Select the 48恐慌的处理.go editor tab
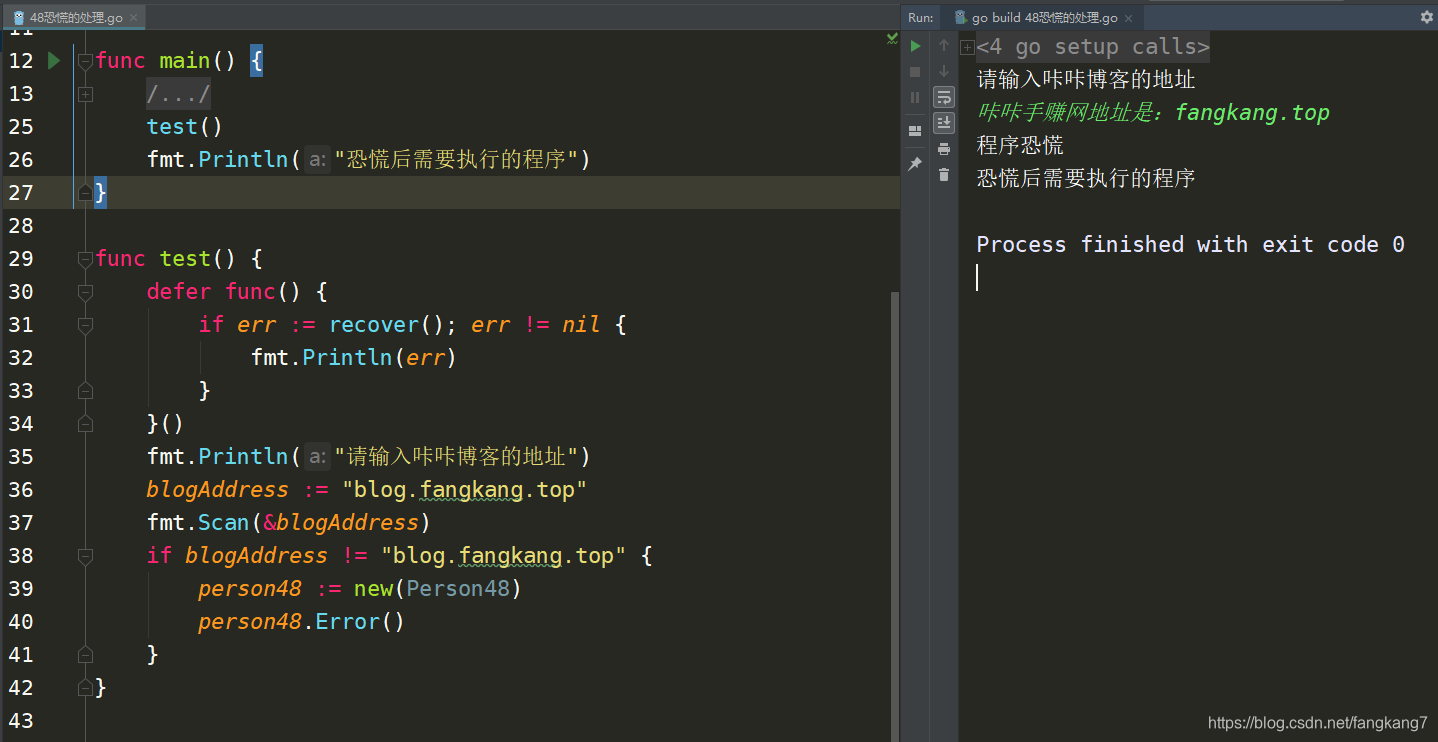The height and width of the screenshot is (742, 1438). pyautogui.click(x=76, y=18)
